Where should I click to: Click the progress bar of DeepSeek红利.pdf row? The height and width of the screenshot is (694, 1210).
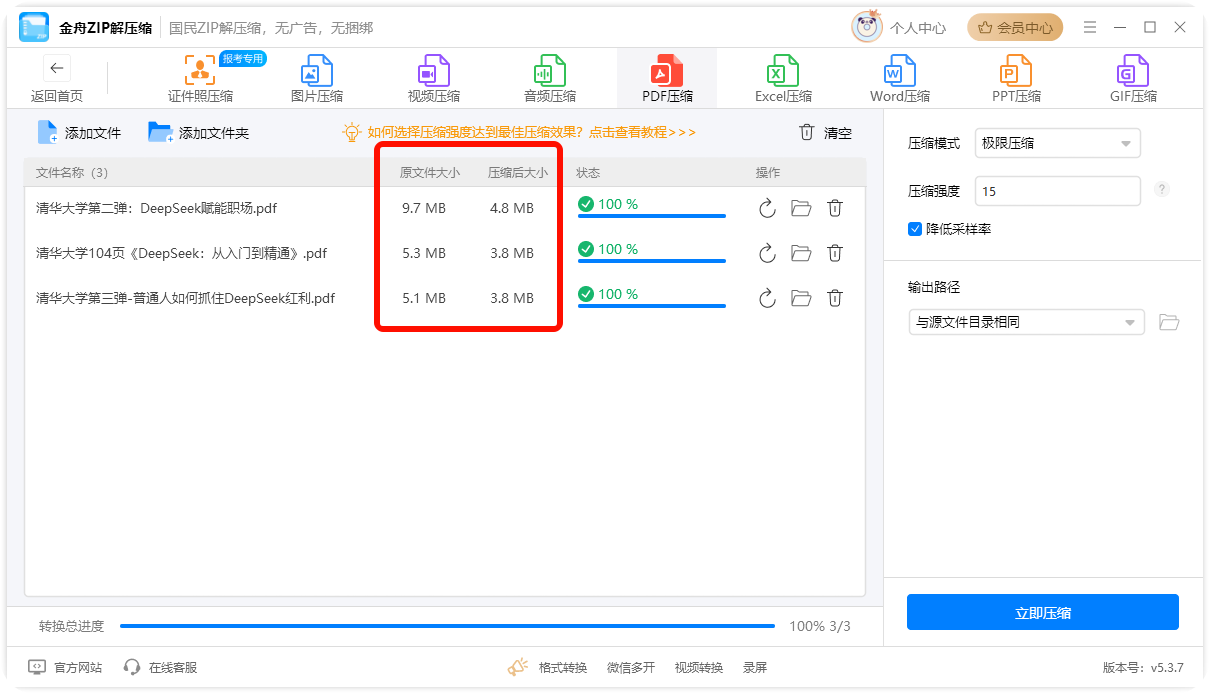(652, 306)
